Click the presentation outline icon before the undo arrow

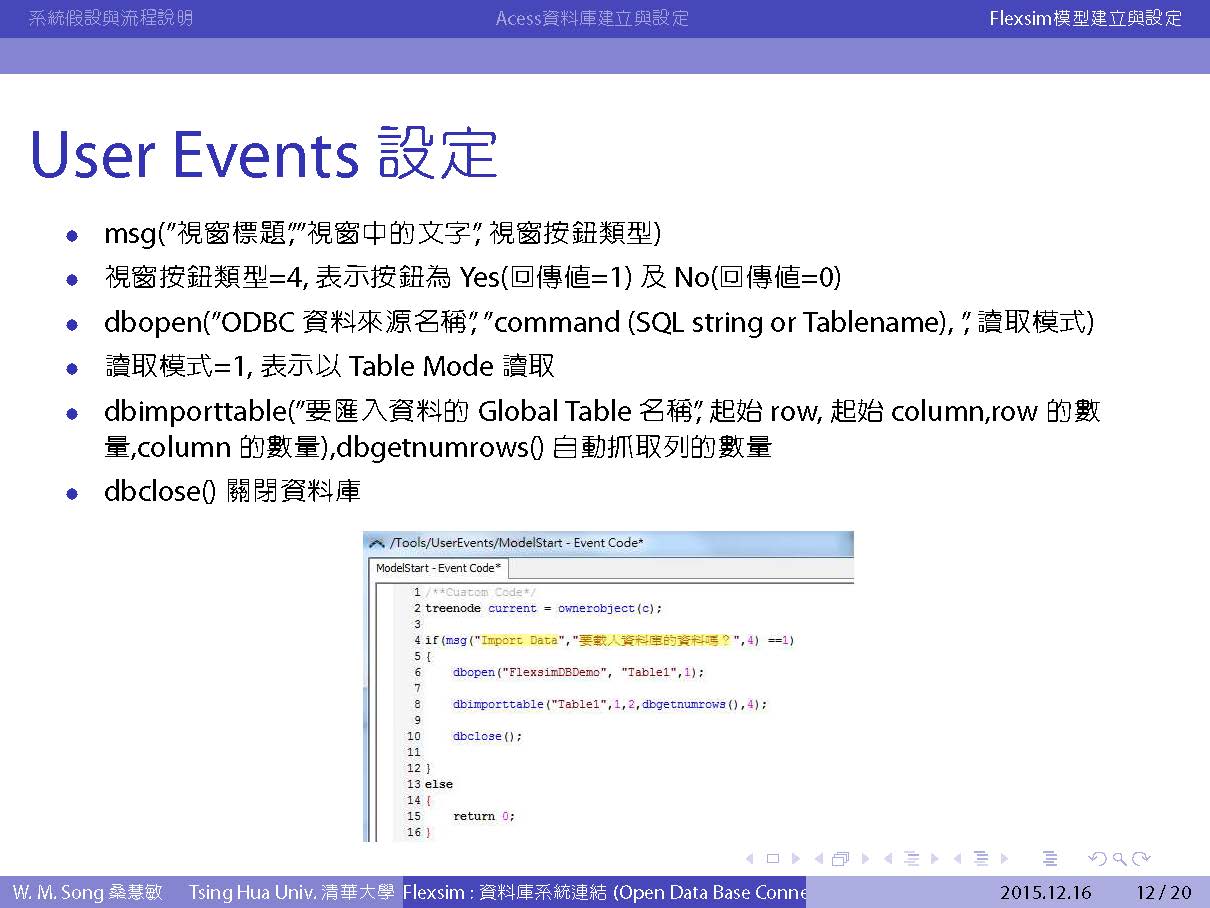pyautogui.click(x=1049, y=859)
